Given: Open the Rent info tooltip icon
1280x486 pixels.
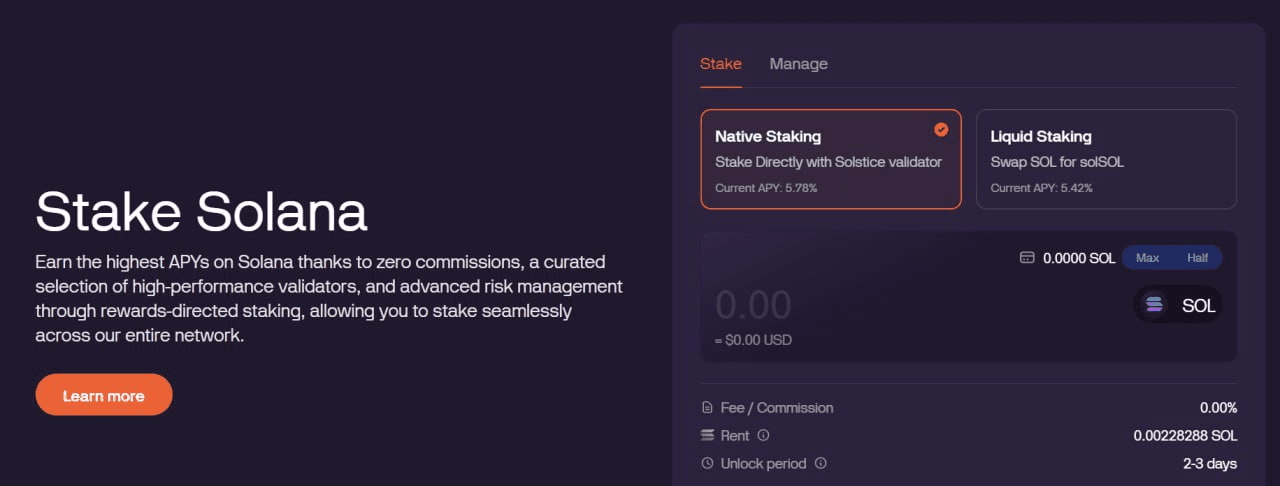Looking at the screenshot, I should pyautogui.click(x=763, y=436).
